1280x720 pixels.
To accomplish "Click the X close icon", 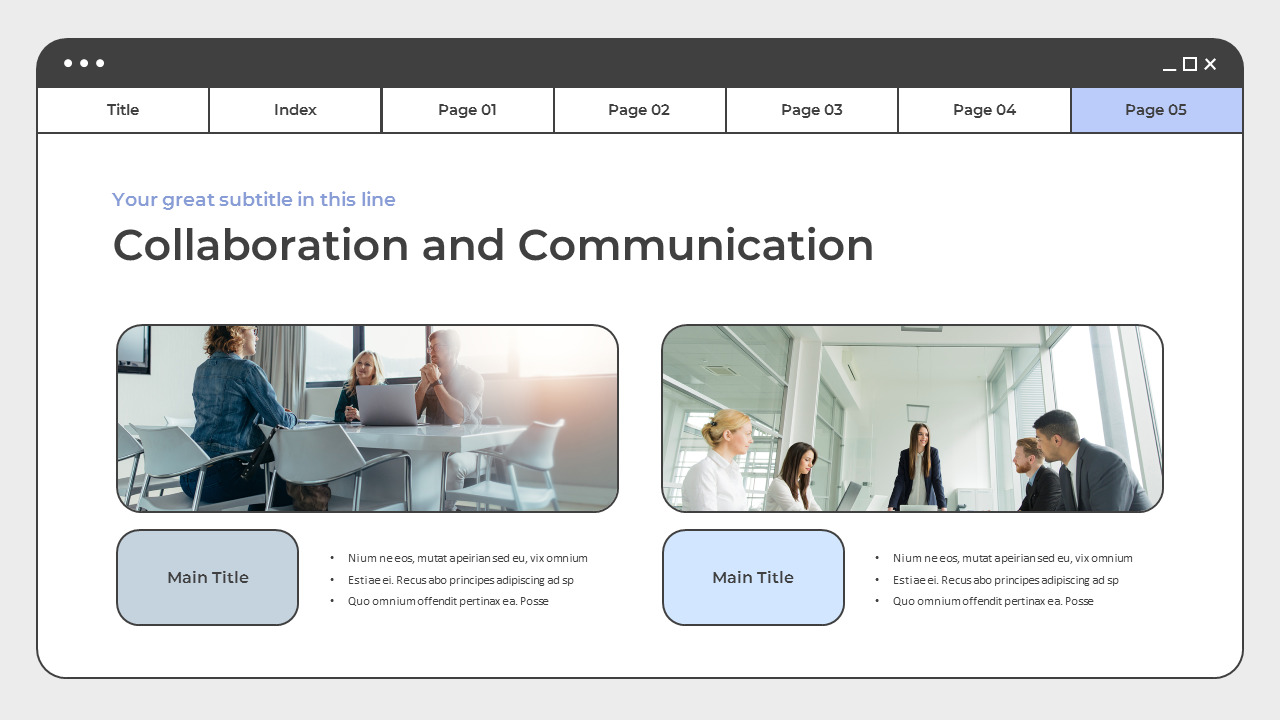I will 1209,63.
